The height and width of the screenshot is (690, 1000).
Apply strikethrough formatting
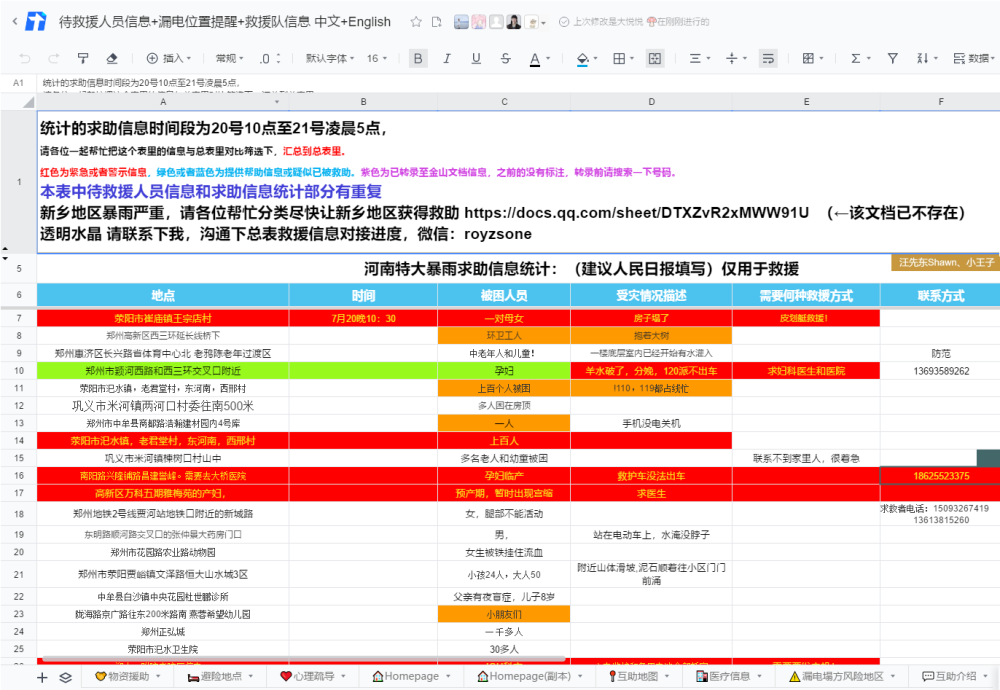click(505, 58)
